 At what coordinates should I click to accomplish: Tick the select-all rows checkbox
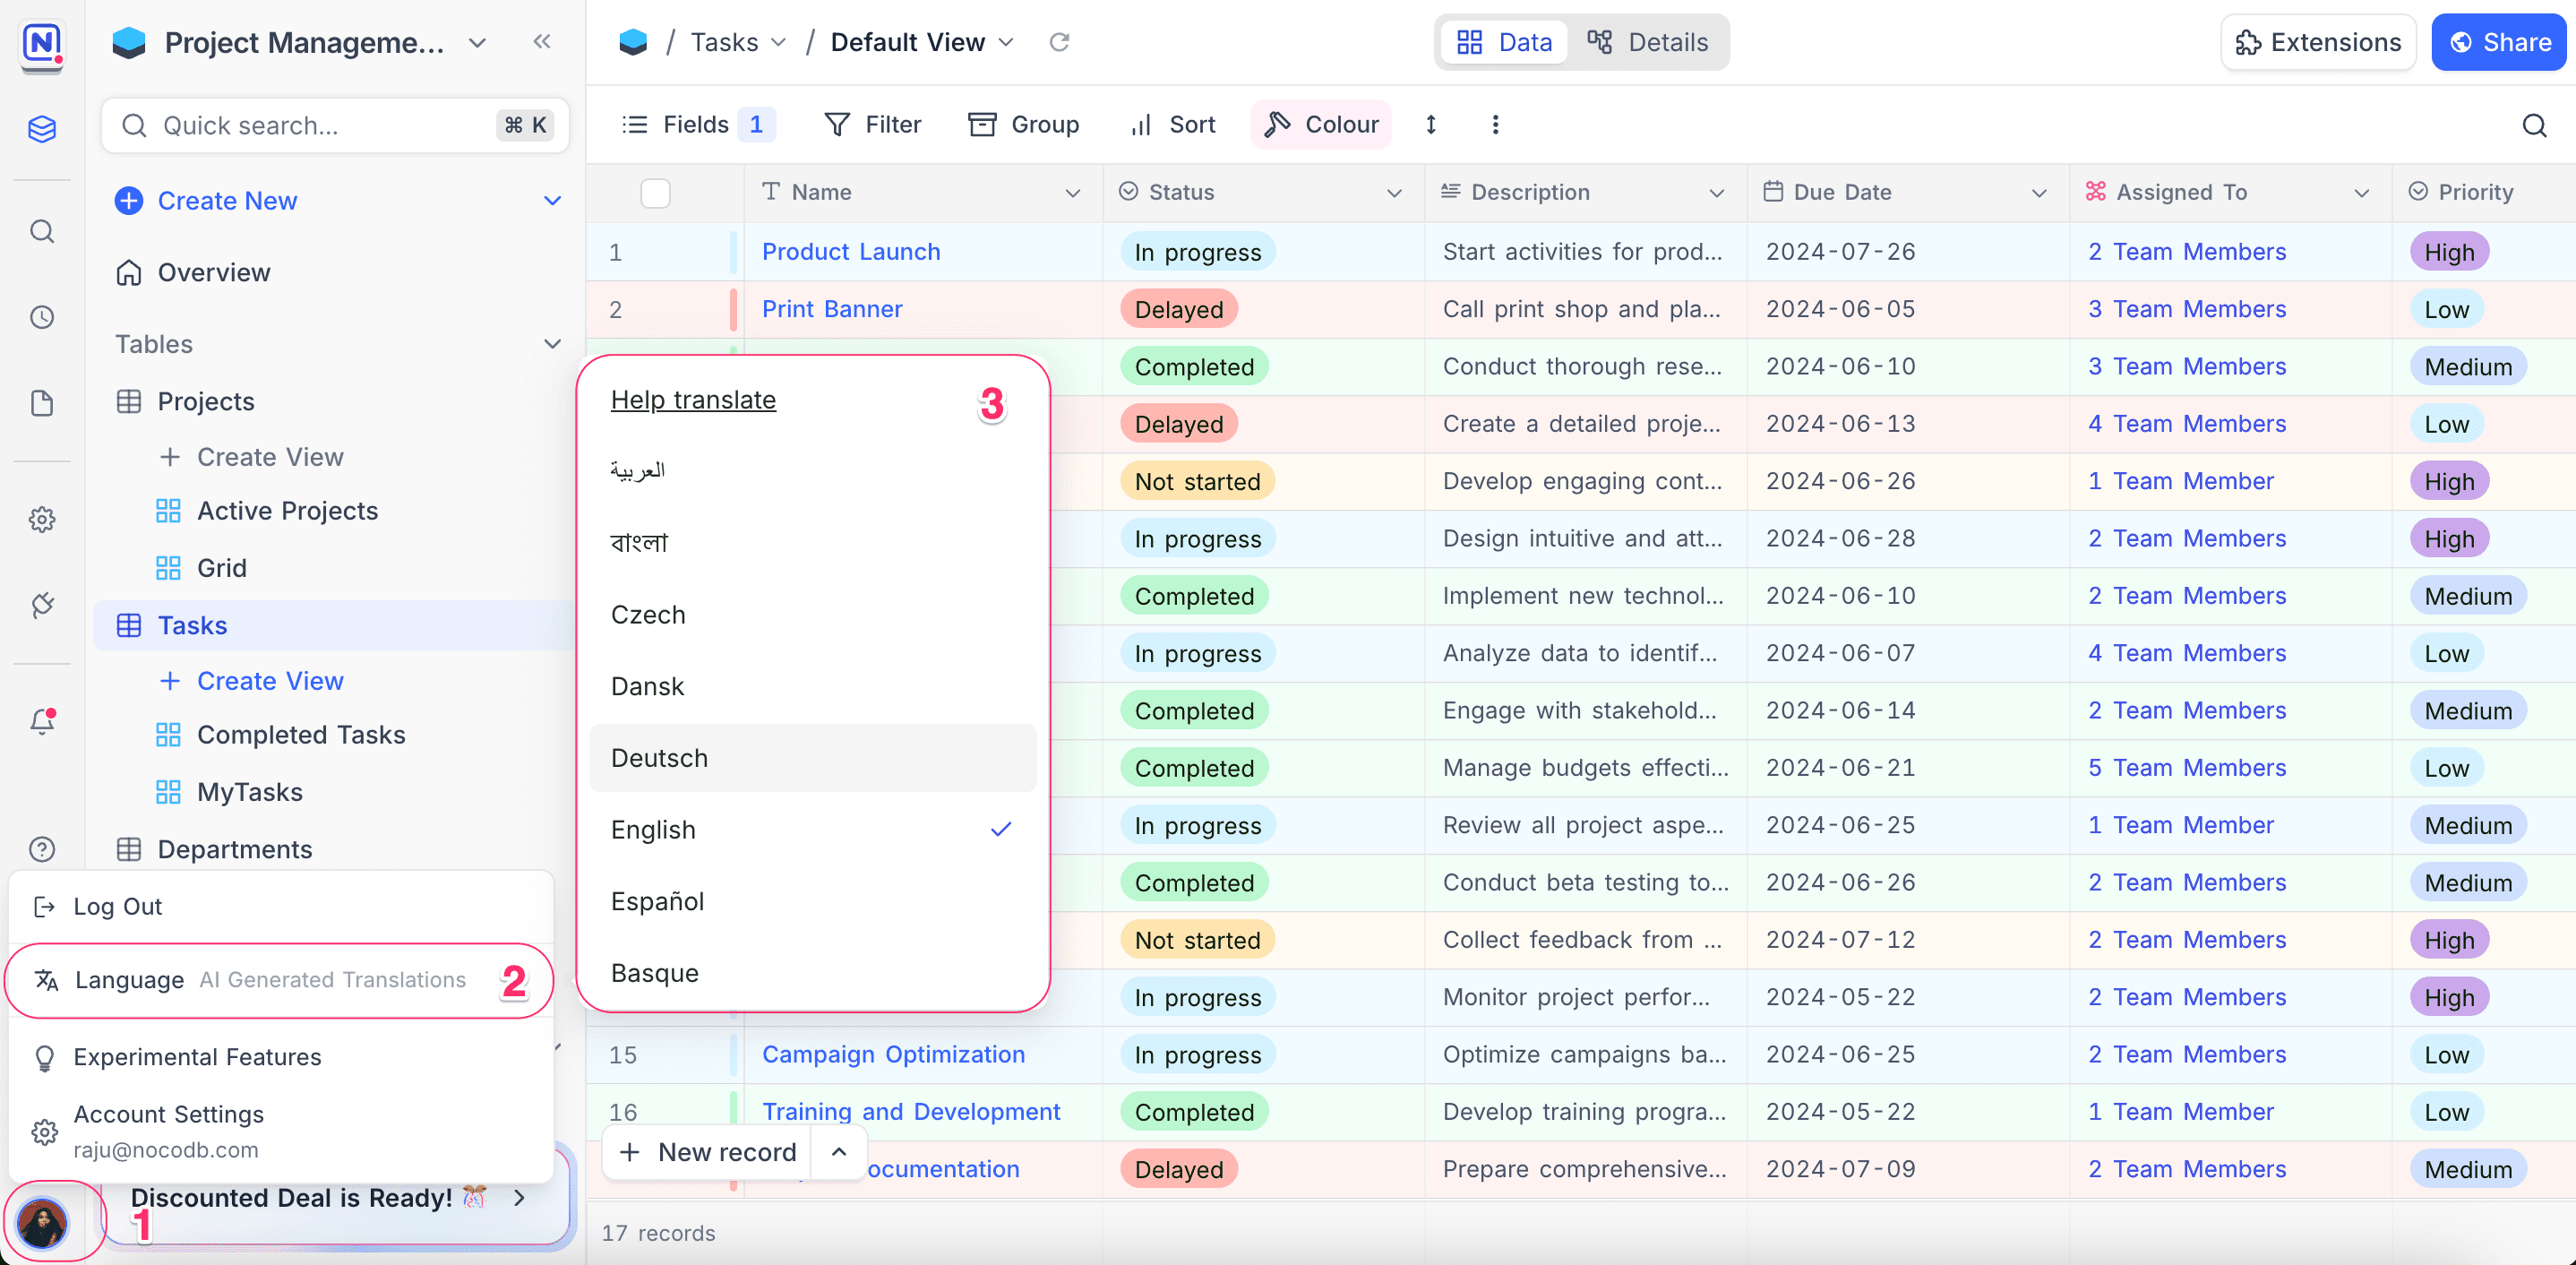click(x=655, y=192)
